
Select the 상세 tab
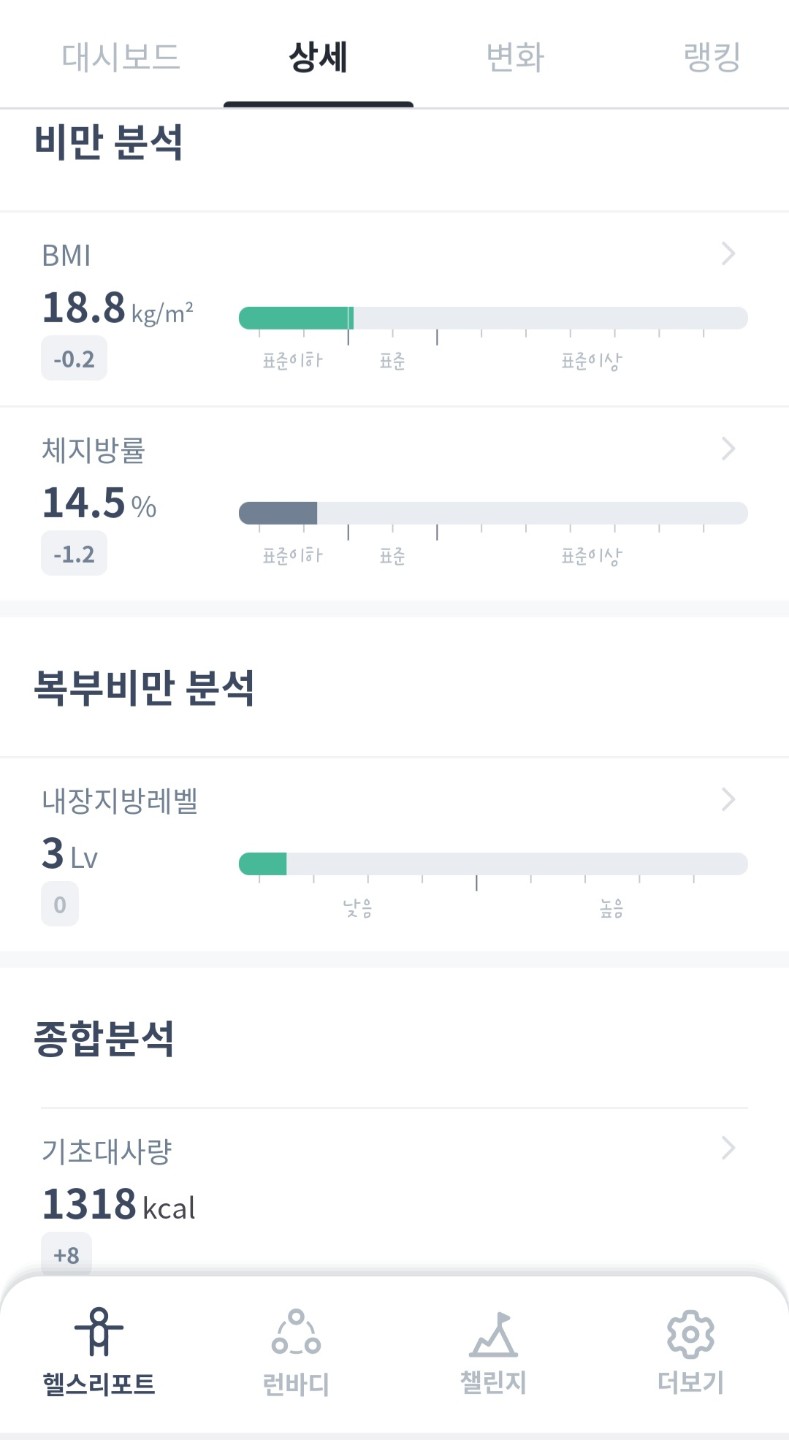click(x=318, y=57)
